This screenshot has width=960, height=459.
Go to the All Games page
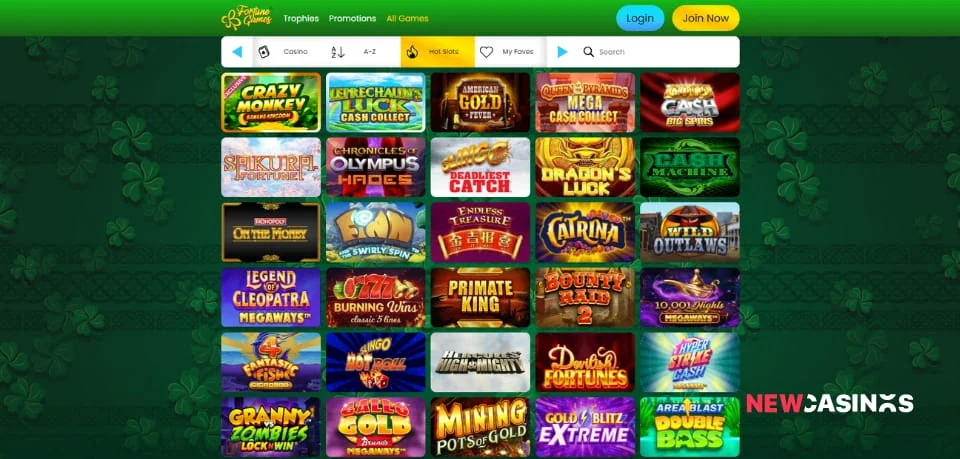coord(408,18)
